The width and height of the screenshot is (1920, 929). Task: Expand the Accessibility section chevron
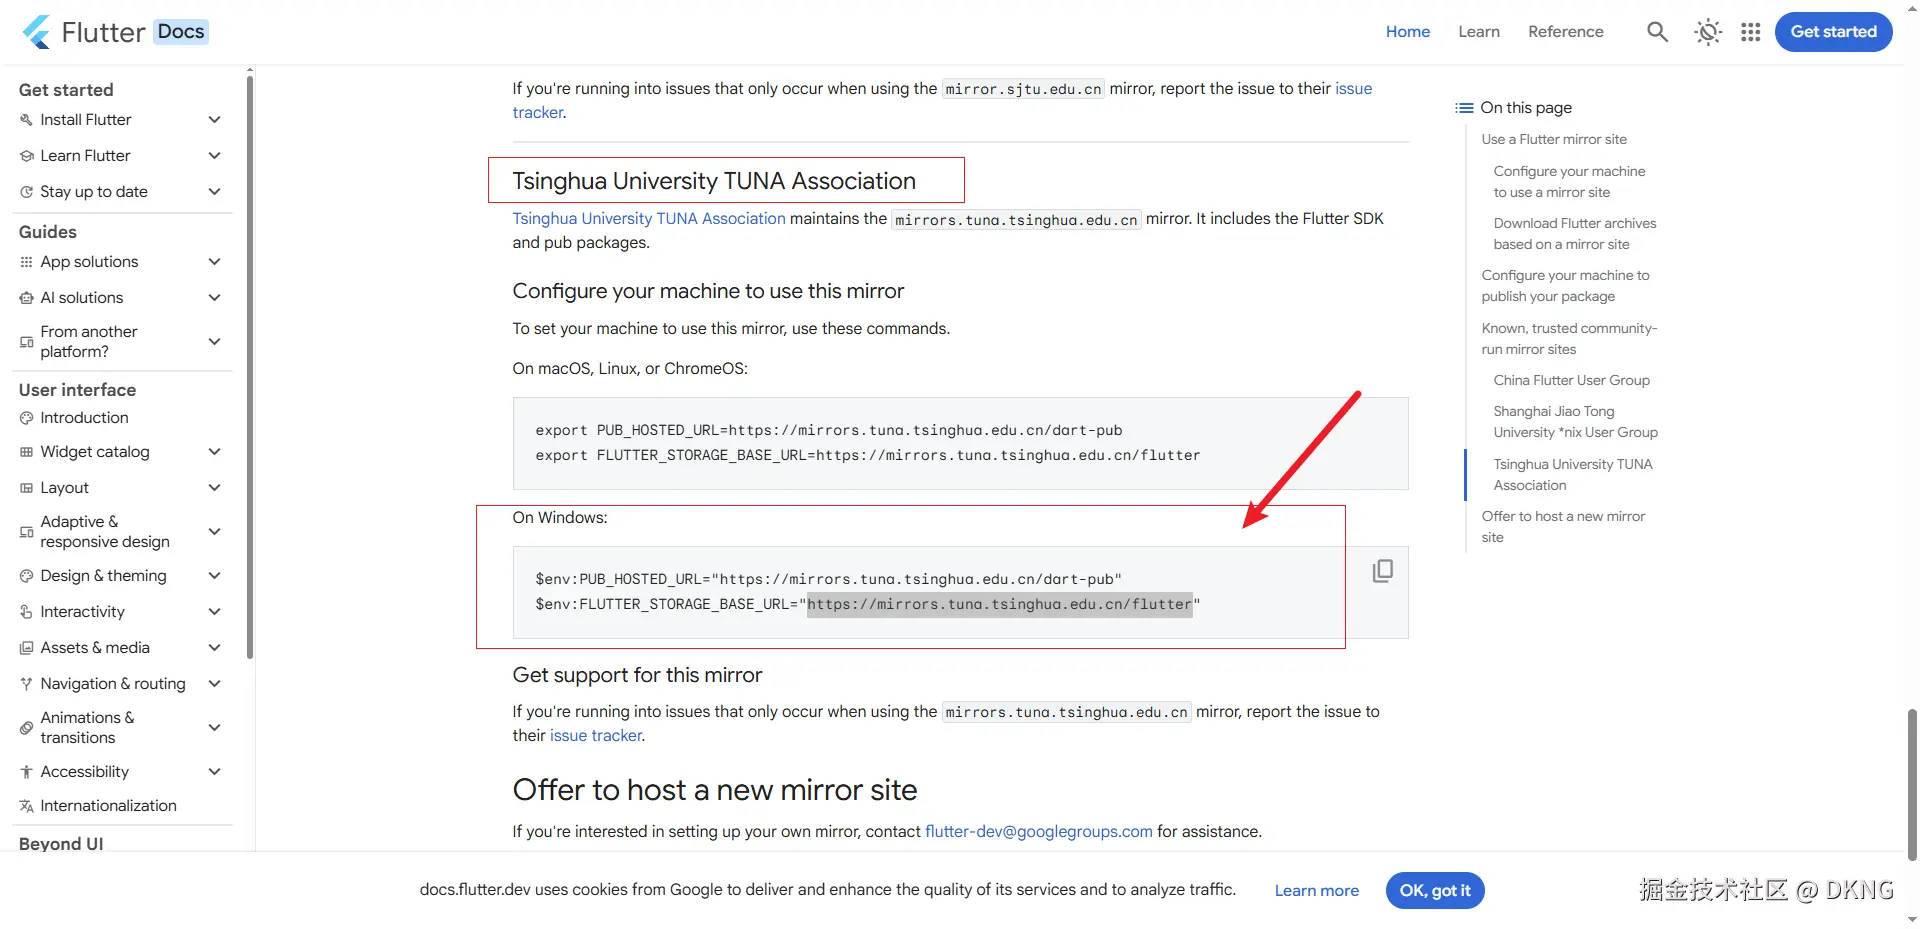tap(214, 772)
